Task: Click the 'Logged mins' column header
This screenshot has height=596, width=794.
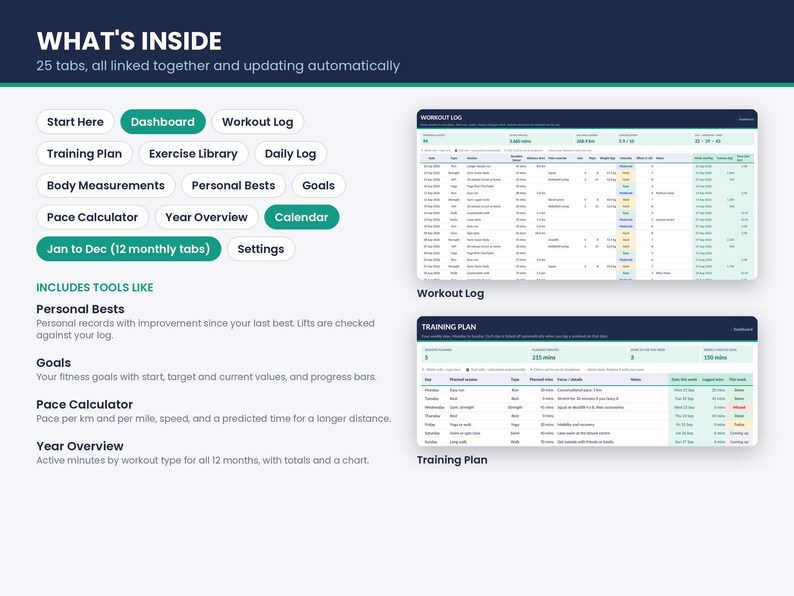Action: pyautogui.click(x=712, y=379)
